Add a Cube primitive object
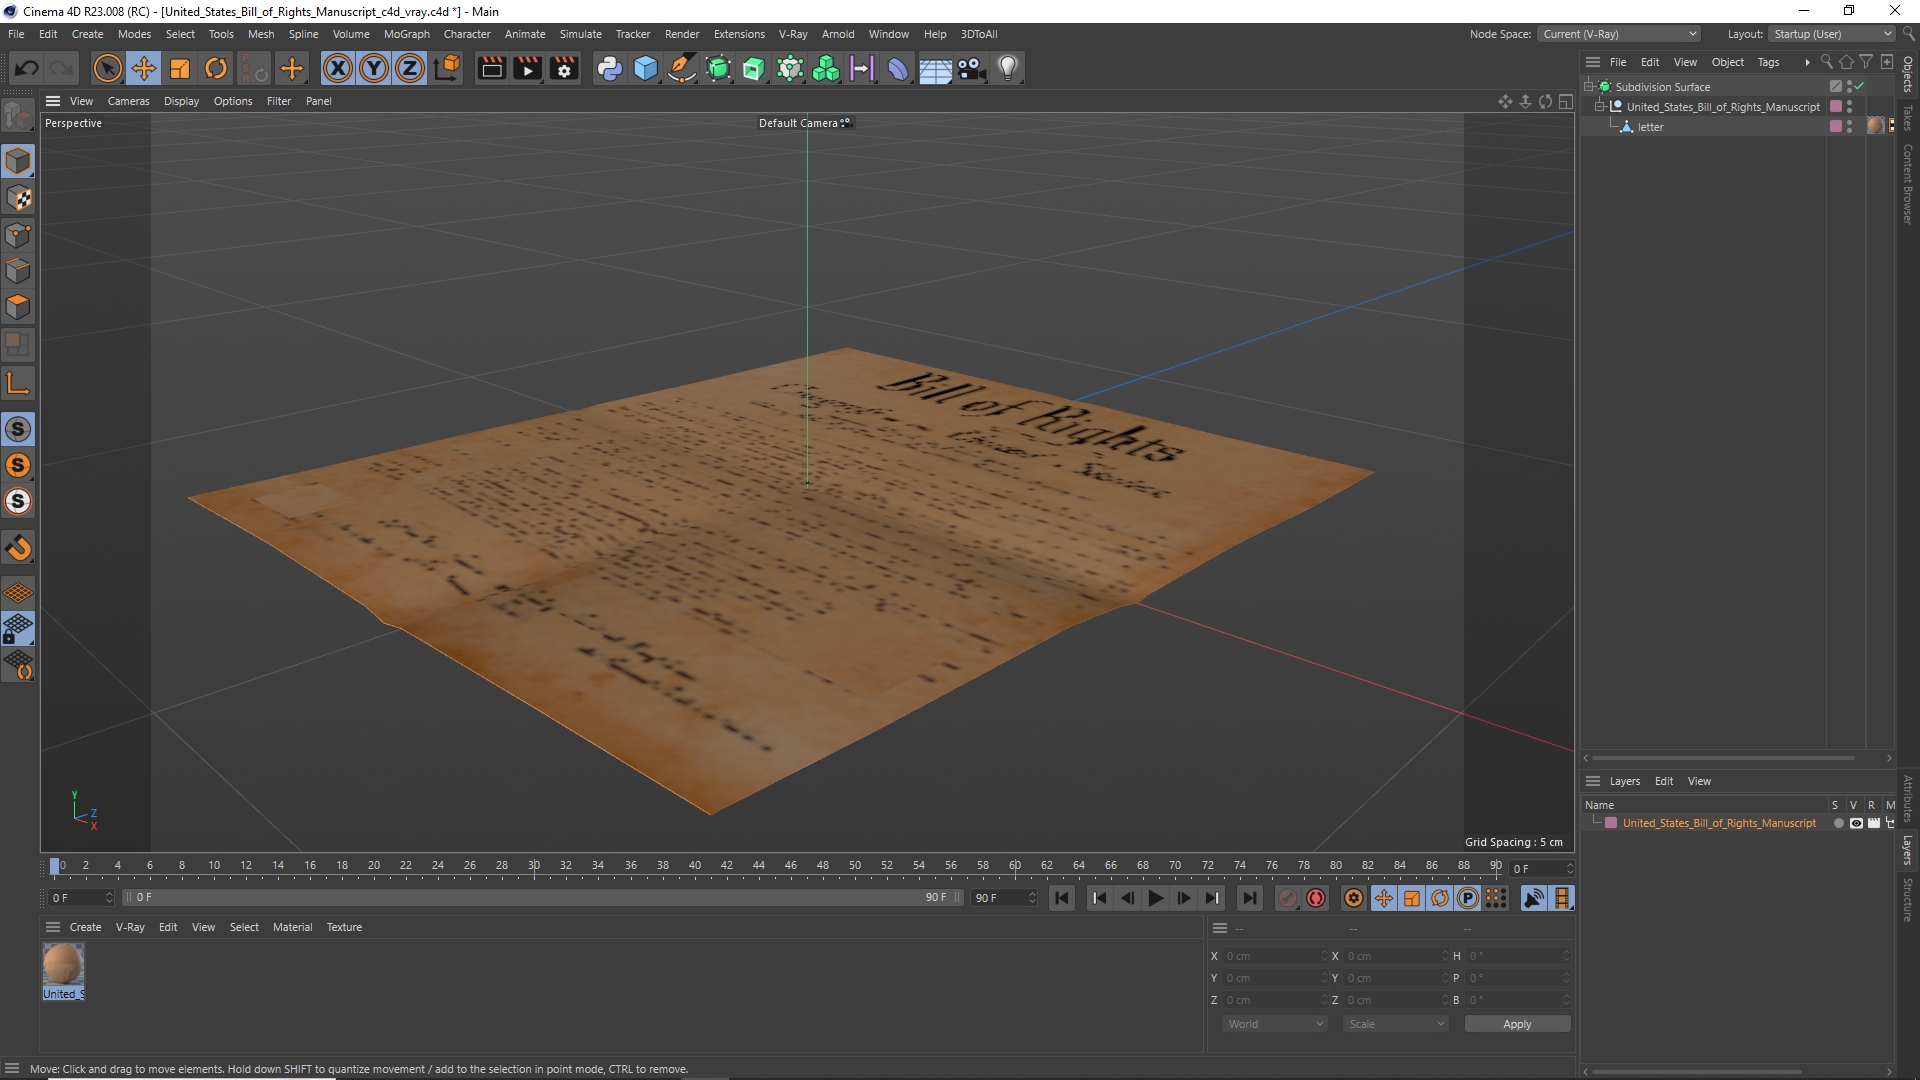 tap(646, 68)
